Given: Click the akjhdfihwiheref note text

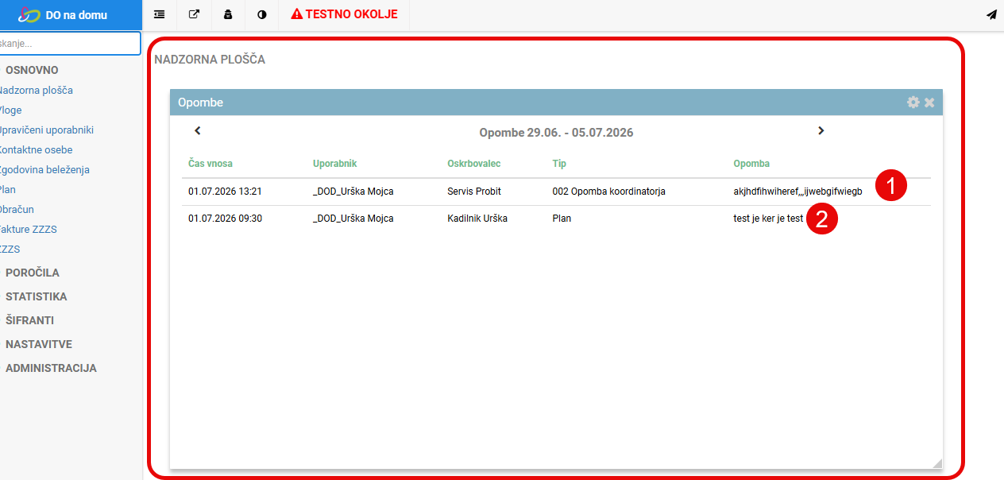Looking at the screenshot, I should pyautogui.click(x=798, y=191).
